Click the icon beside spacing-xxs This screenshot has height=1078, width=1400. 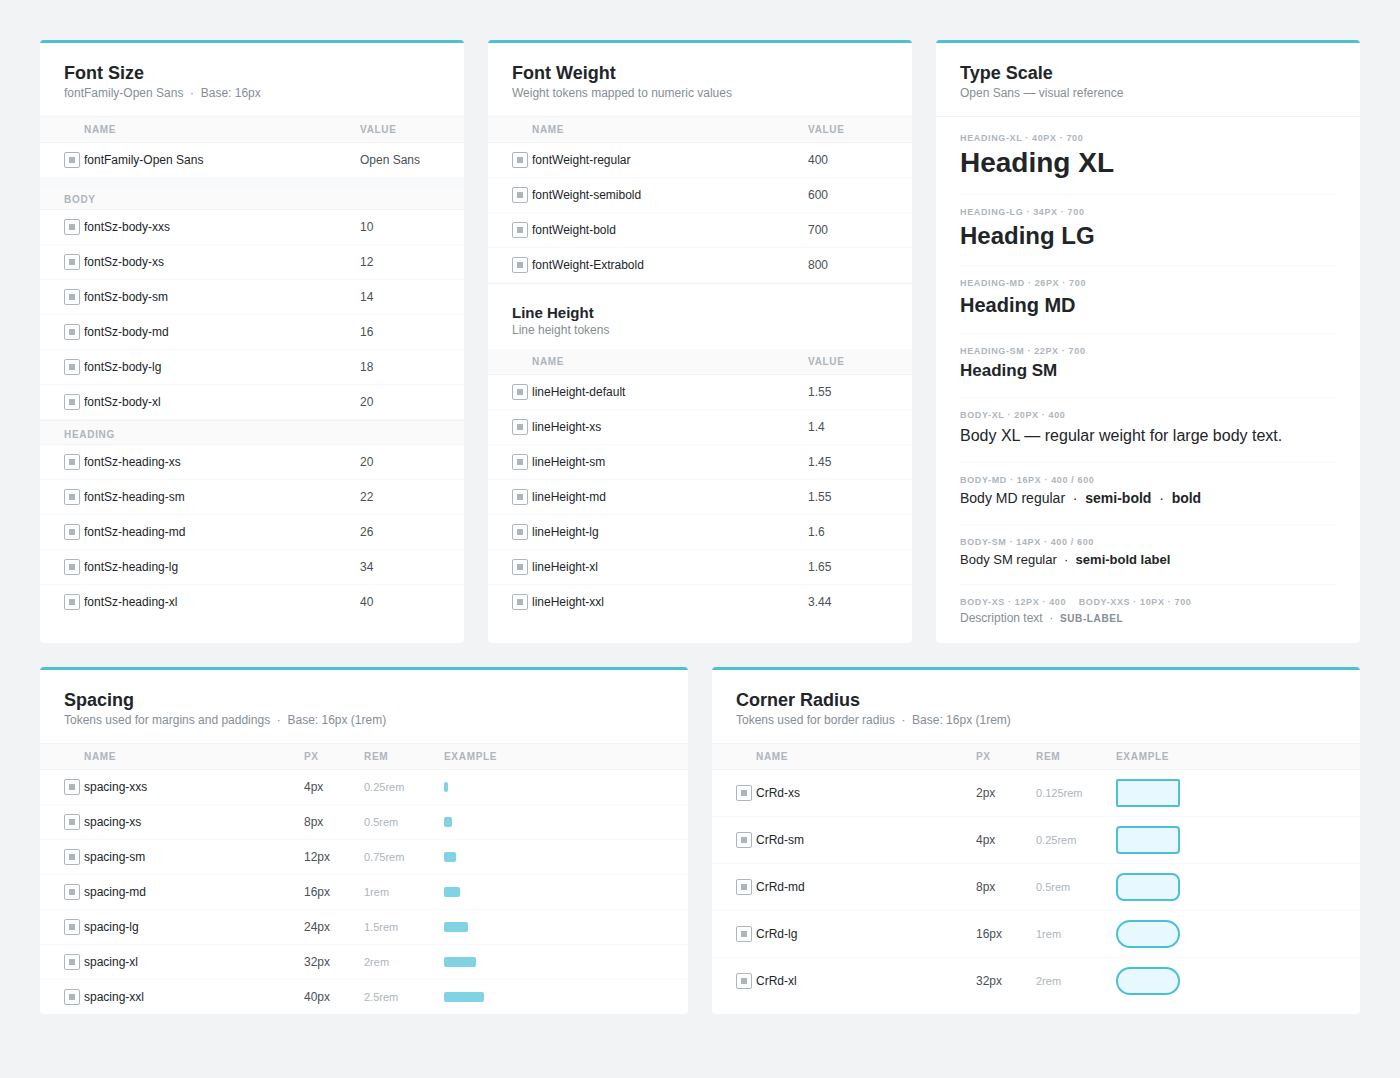point(72,787)
